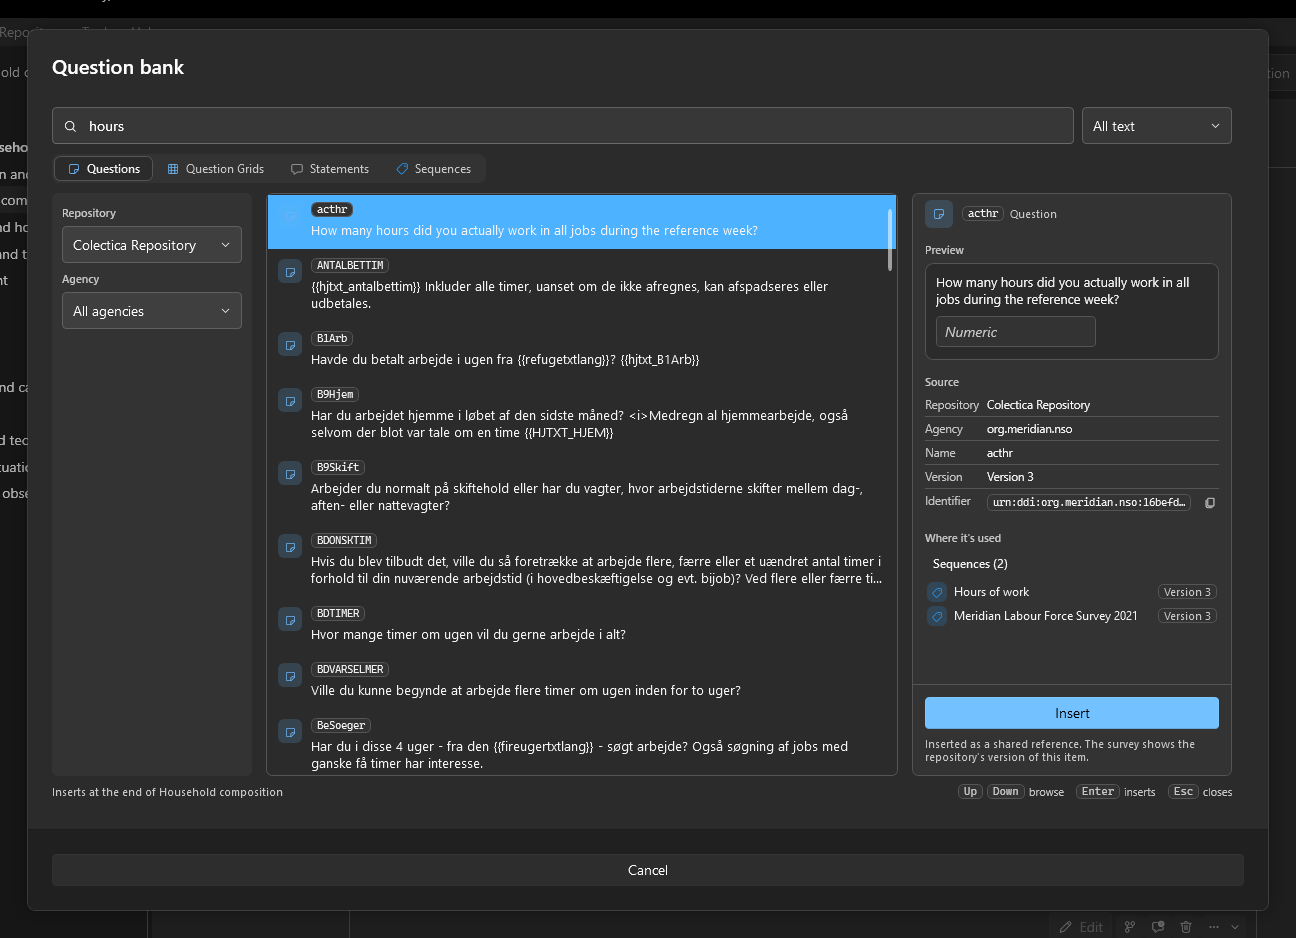Open the Hours of work sequence link
The width and height of the screenshot is (1296, 938).
click(991, 592)
